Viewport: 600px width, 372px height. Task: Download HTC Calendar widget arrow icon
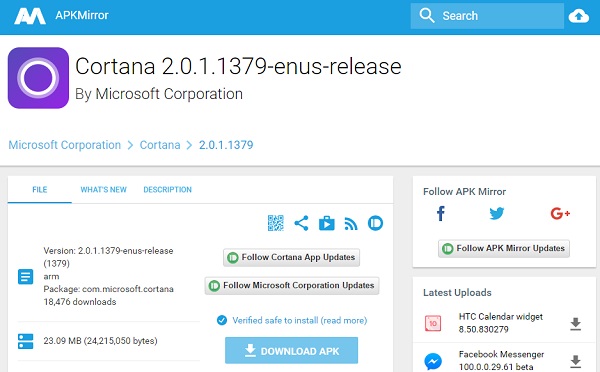point(576,324)
